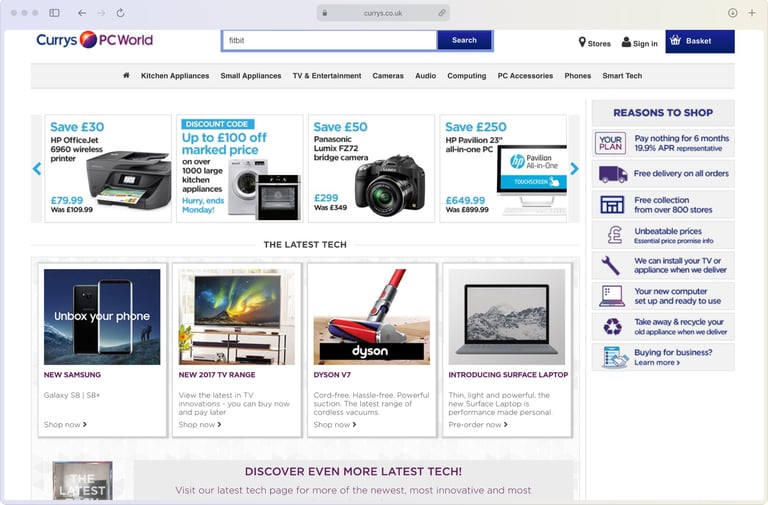The height and width of the screenshot is (505, 768).
Task: Copy link icon in address bar
Action: click(x=442, y=13)
